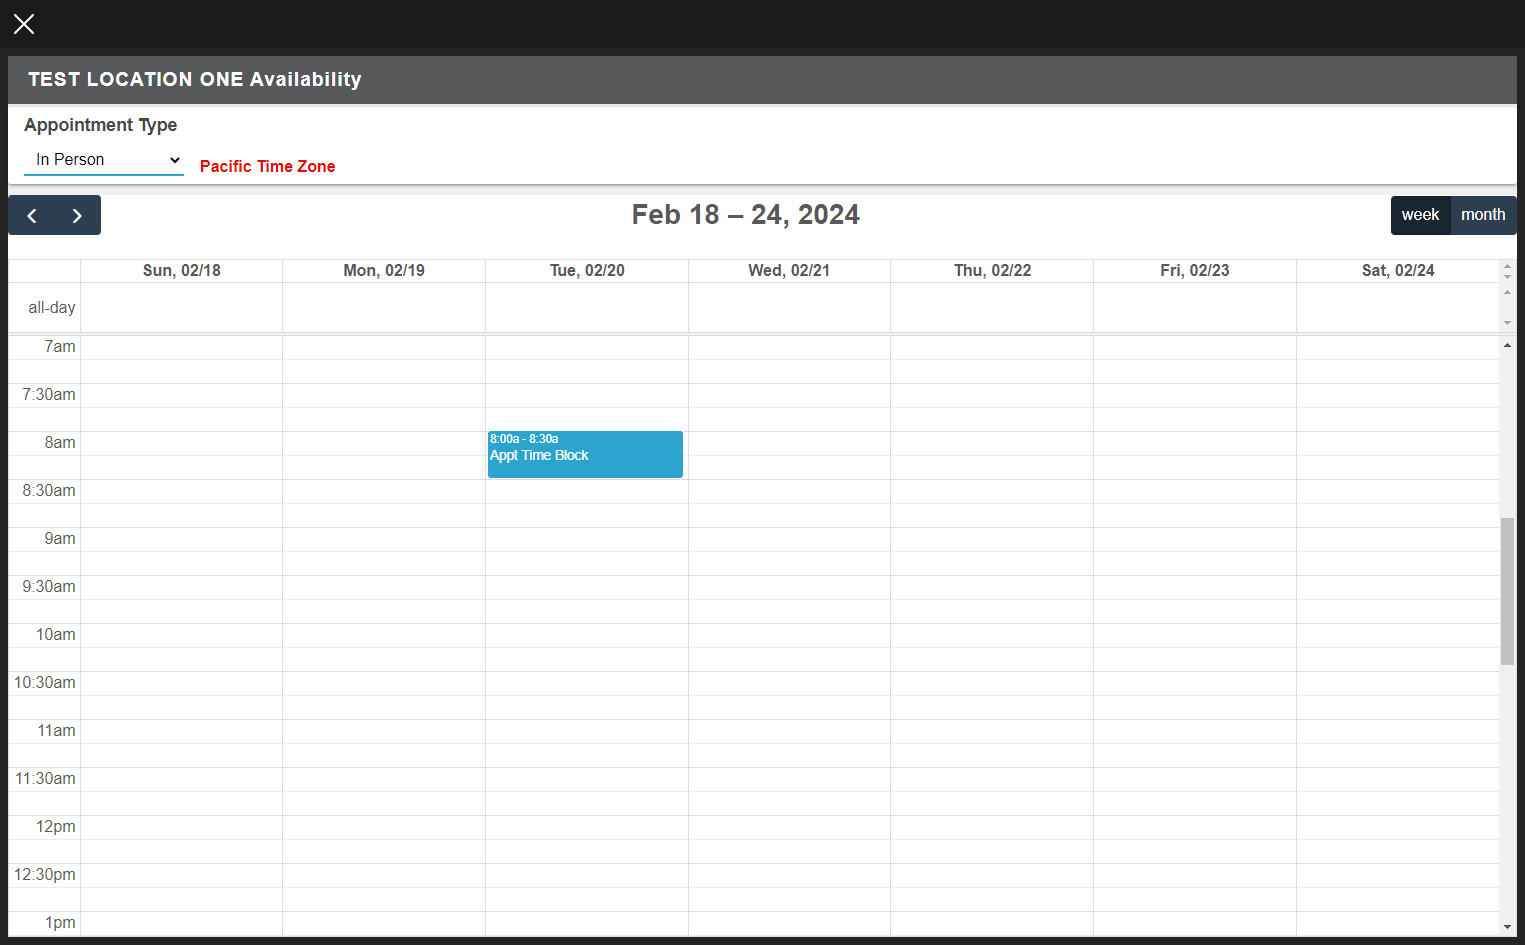Open the 8:00a Appt Time Block event
Viewport: 1525px width, 945px height.
pos(585,454)
